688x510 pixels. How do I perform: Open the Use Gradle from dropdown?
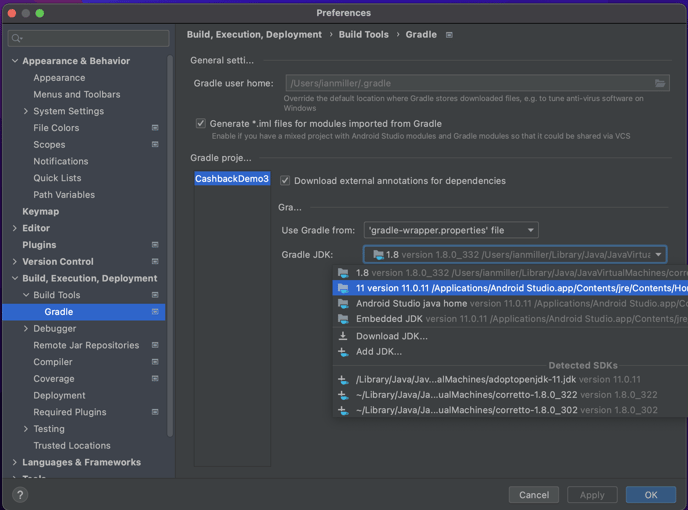[x=451, y=231]
